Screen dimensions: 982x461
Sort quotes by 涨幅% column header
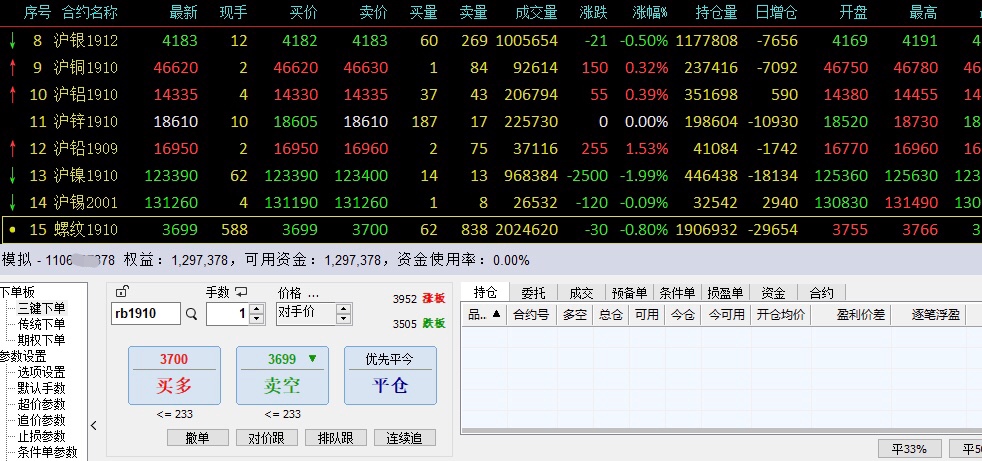(650, 13)
